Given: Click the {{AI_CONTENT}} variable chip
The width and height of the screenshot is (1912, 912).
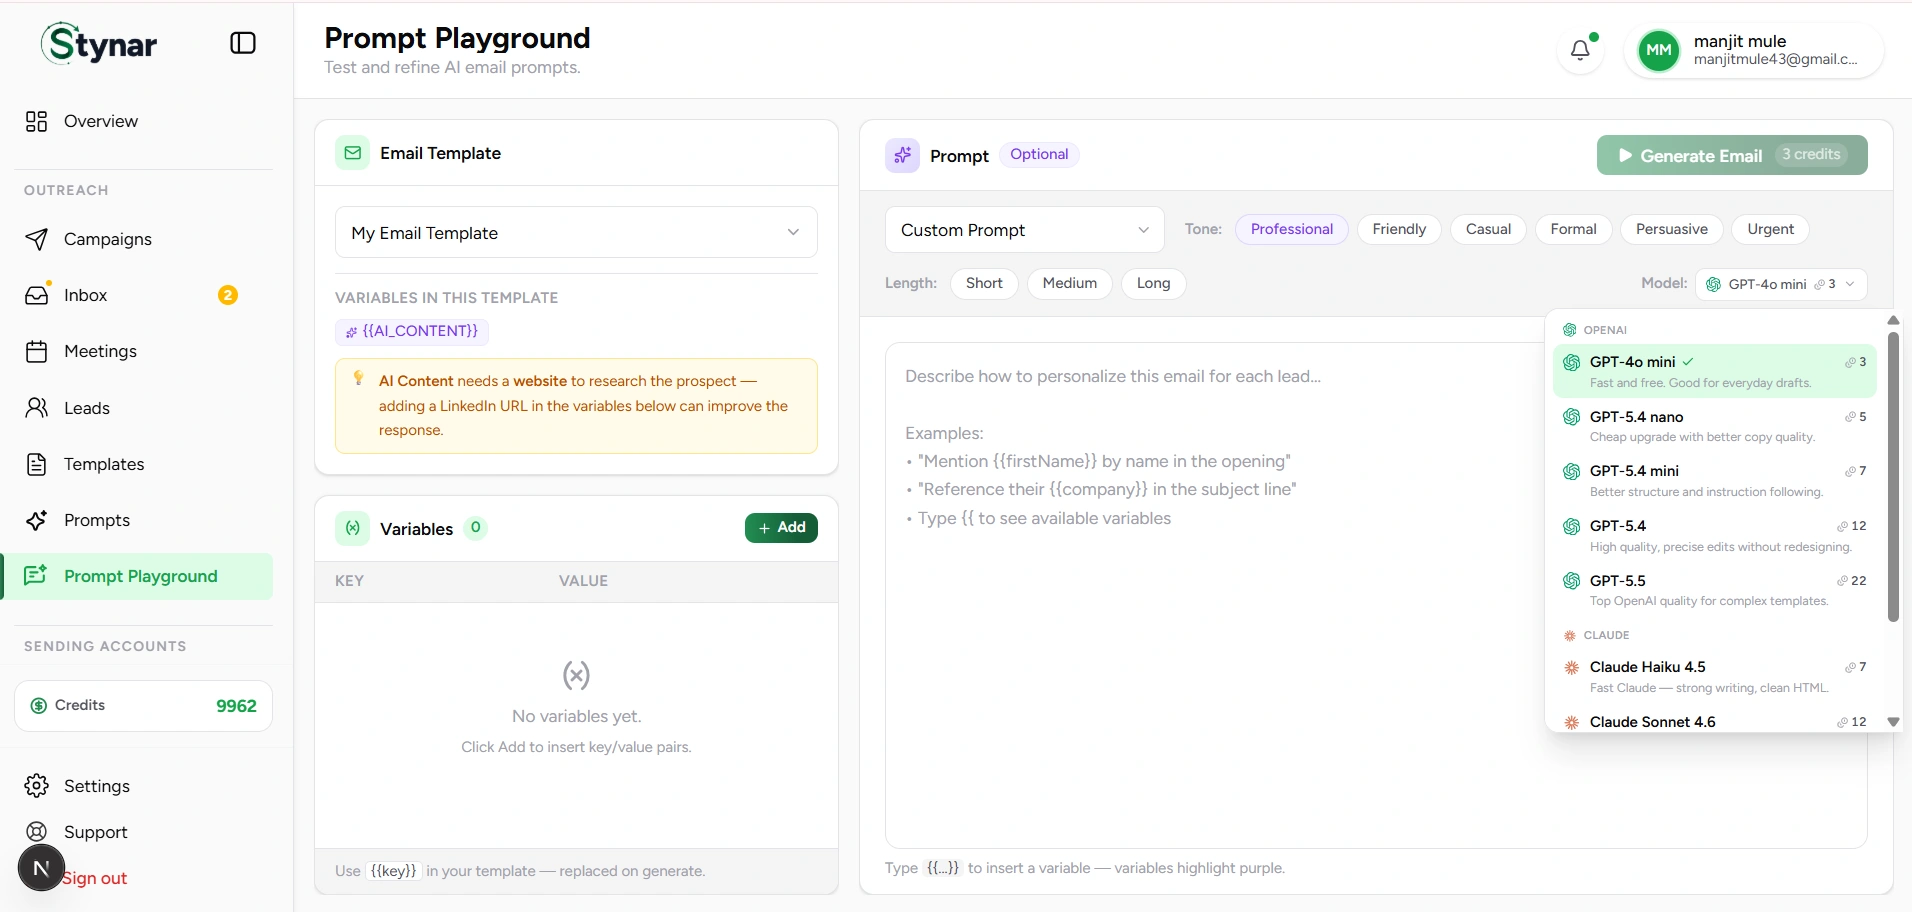Looking at the screenshot, I should pos(412,331).
